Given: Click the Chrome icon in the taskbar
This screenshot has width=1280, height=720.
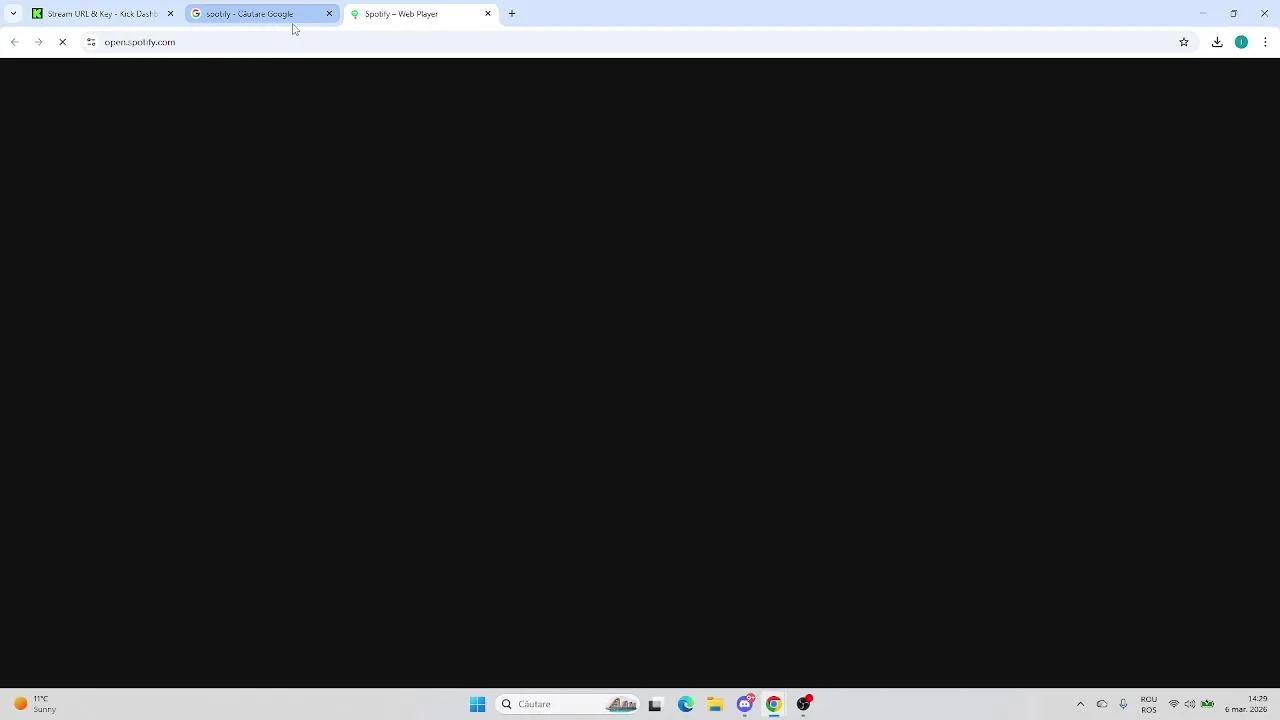Looking at the screenshot, I should (774, 704).
